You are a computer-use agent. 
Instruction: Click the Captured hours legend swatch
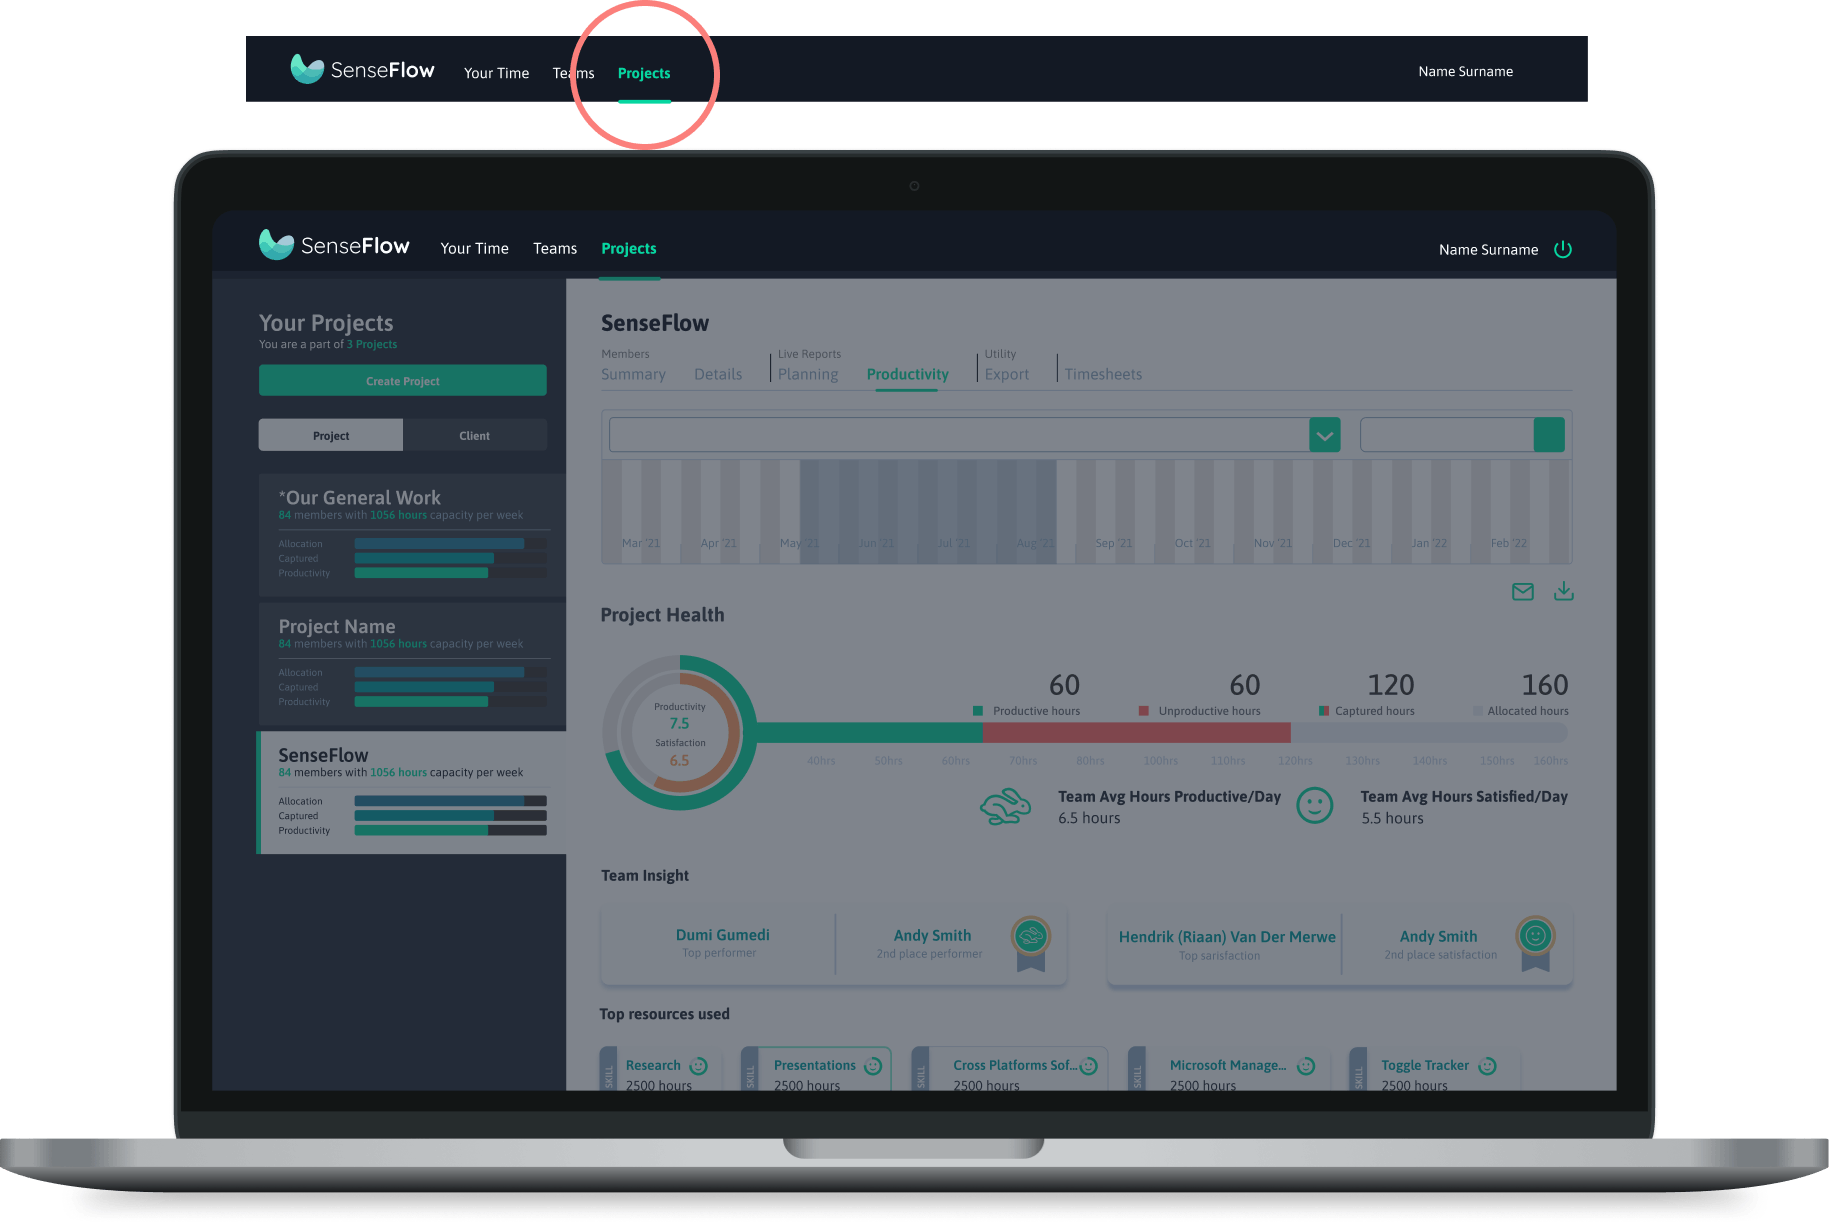[x=1324, y=711]
